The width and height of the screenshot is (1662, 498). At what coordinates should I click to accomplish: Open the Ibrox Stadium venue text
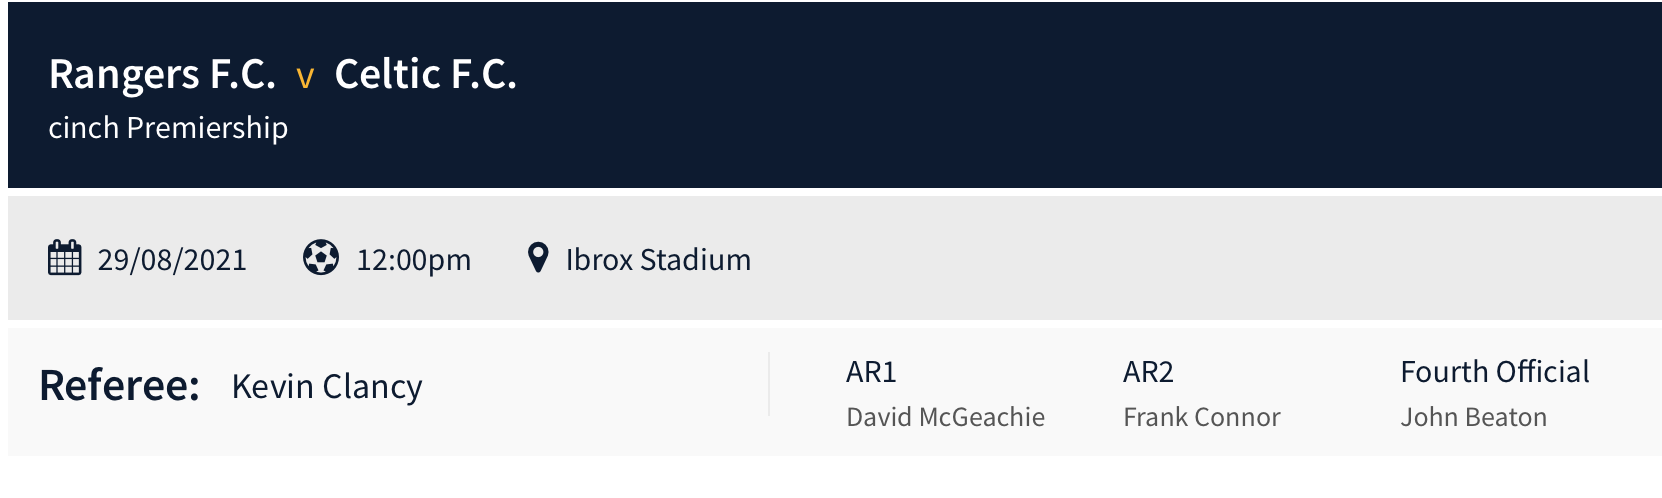point(658,260)
